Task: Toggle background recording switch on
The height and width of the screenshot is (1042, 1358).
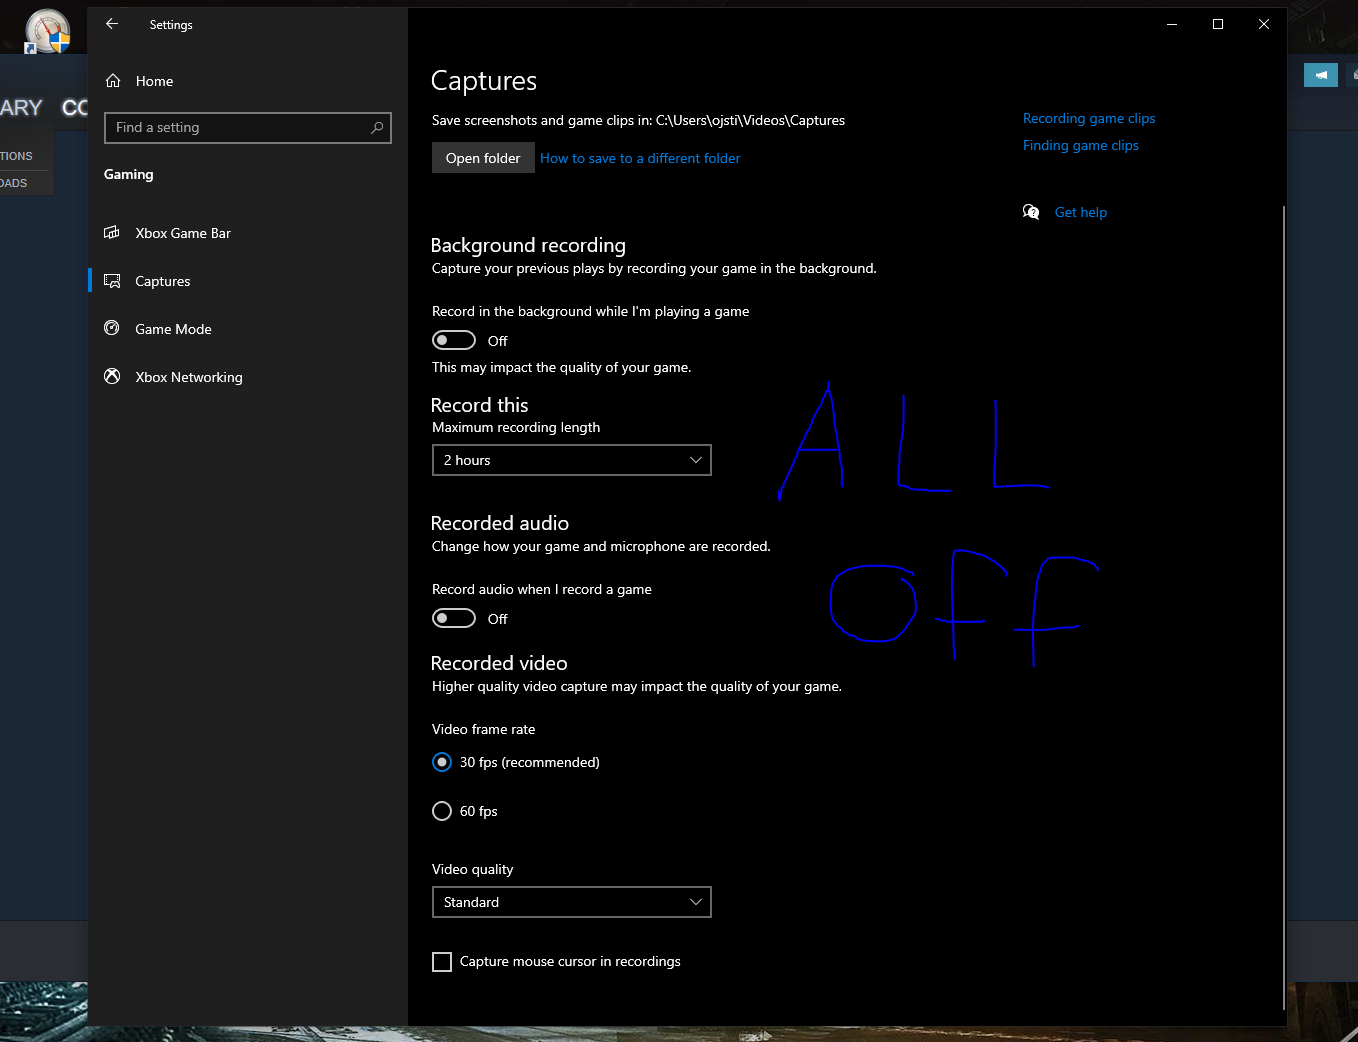Action: click(x=454, y=340)
